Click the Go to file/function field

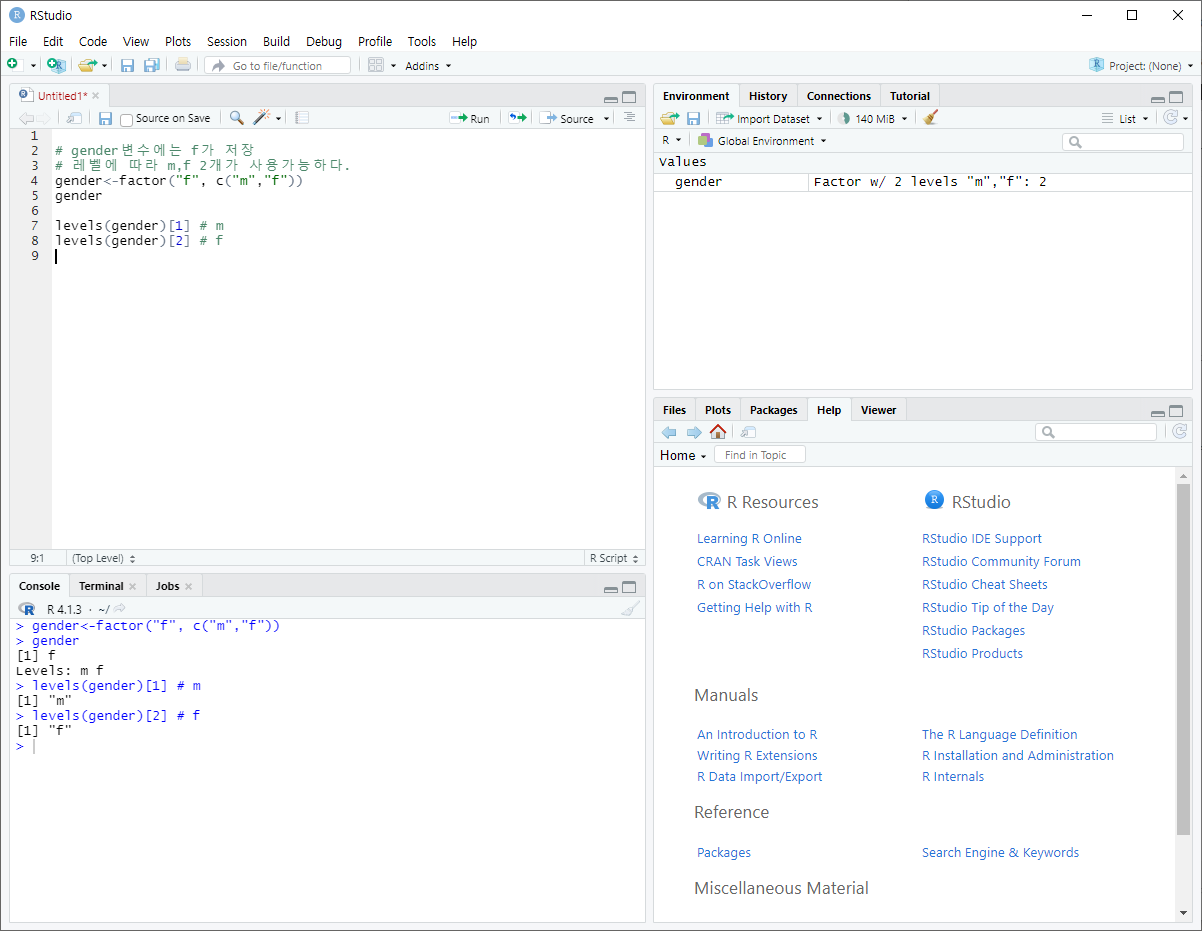(278, 65)
